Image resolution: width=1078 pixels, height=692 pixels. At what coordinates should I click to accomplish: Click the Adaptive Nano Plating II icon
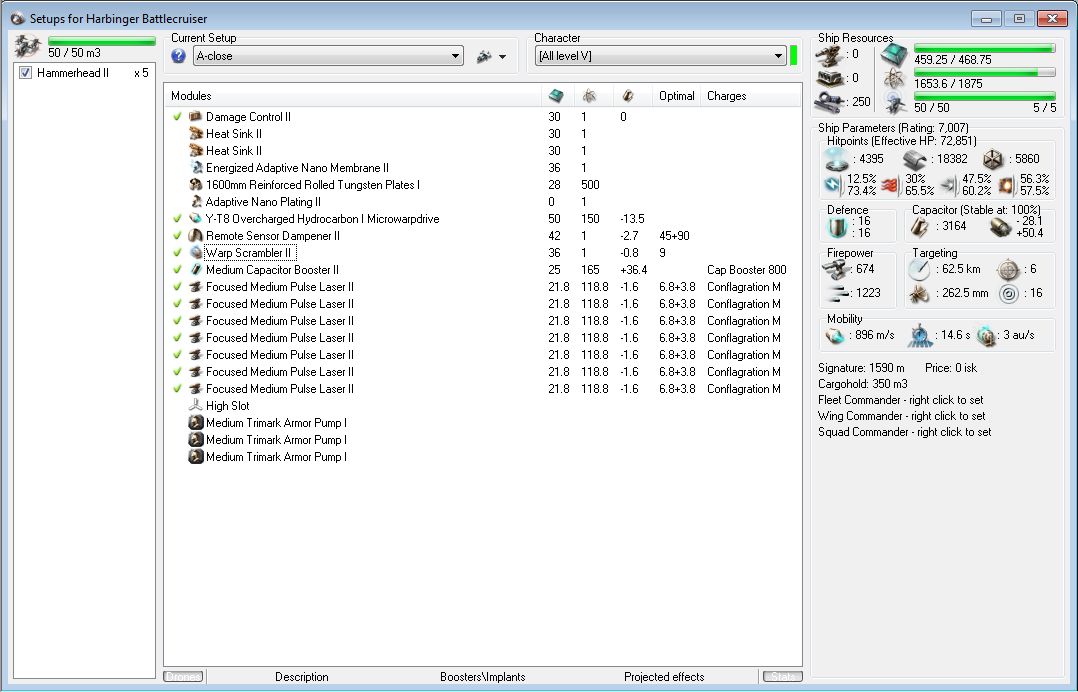tap(195, 202)
